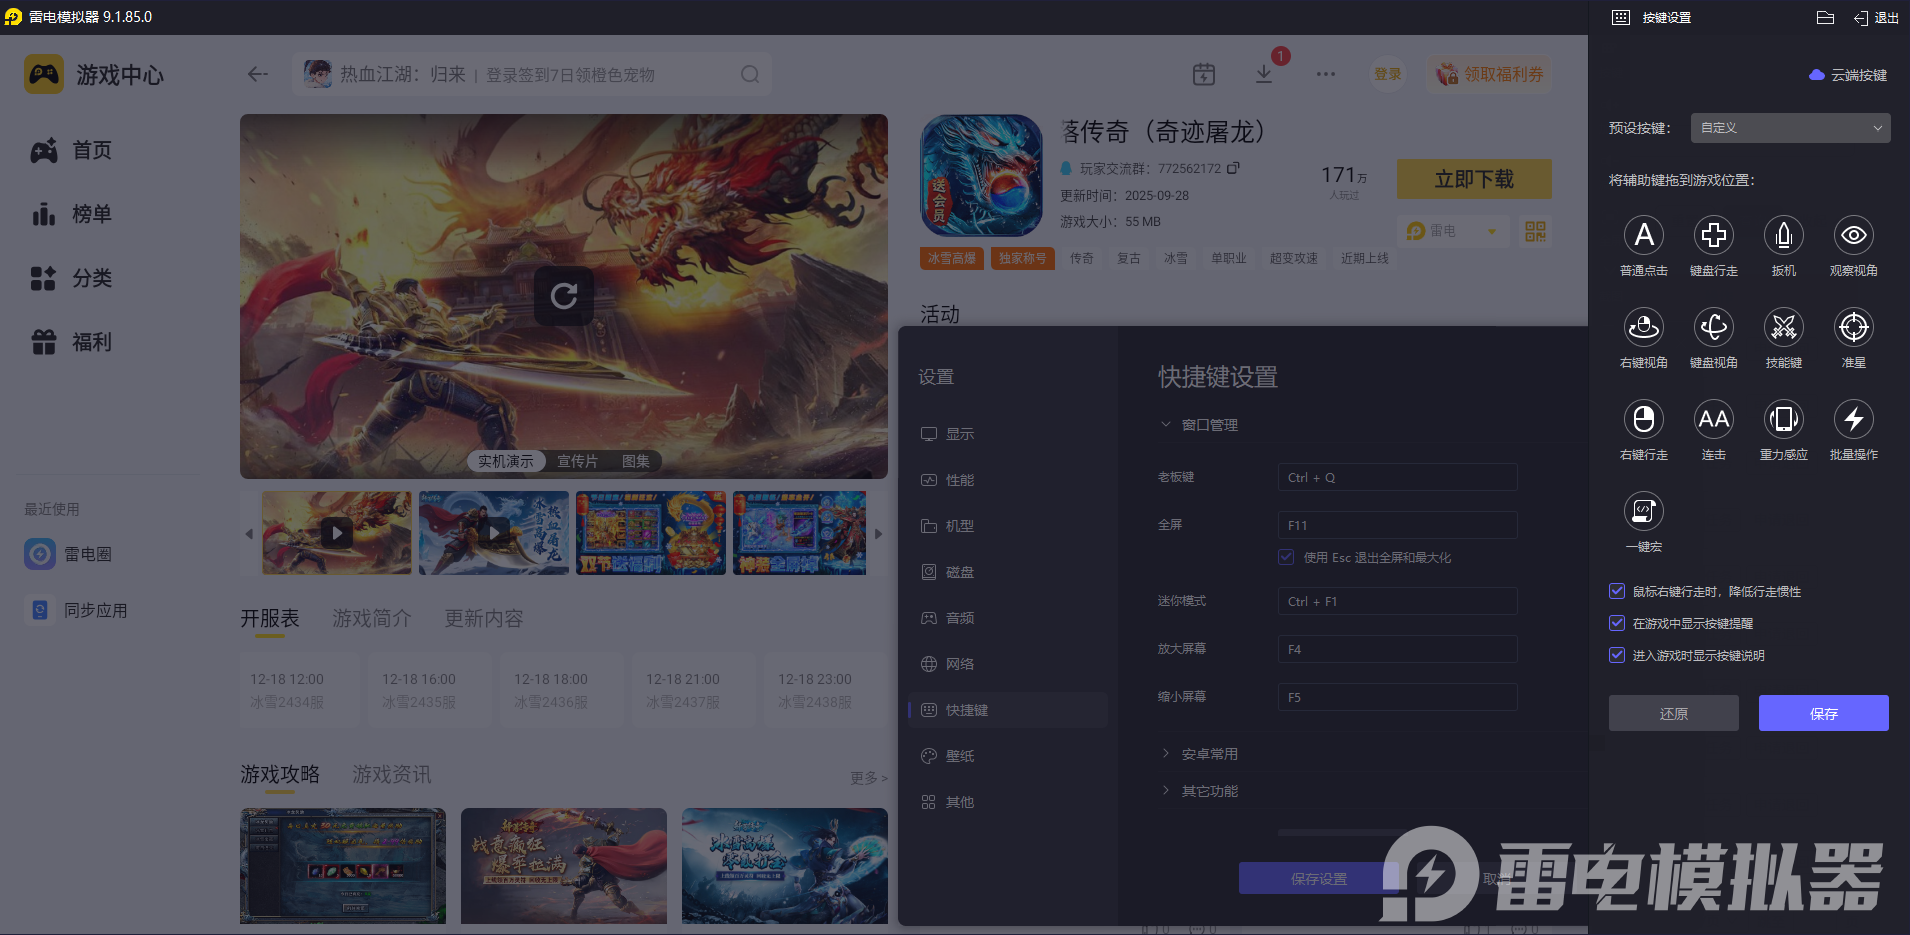1910x935 pixels.
Task: Switch to the 游戏简介 tab
Action: (372, 619)
